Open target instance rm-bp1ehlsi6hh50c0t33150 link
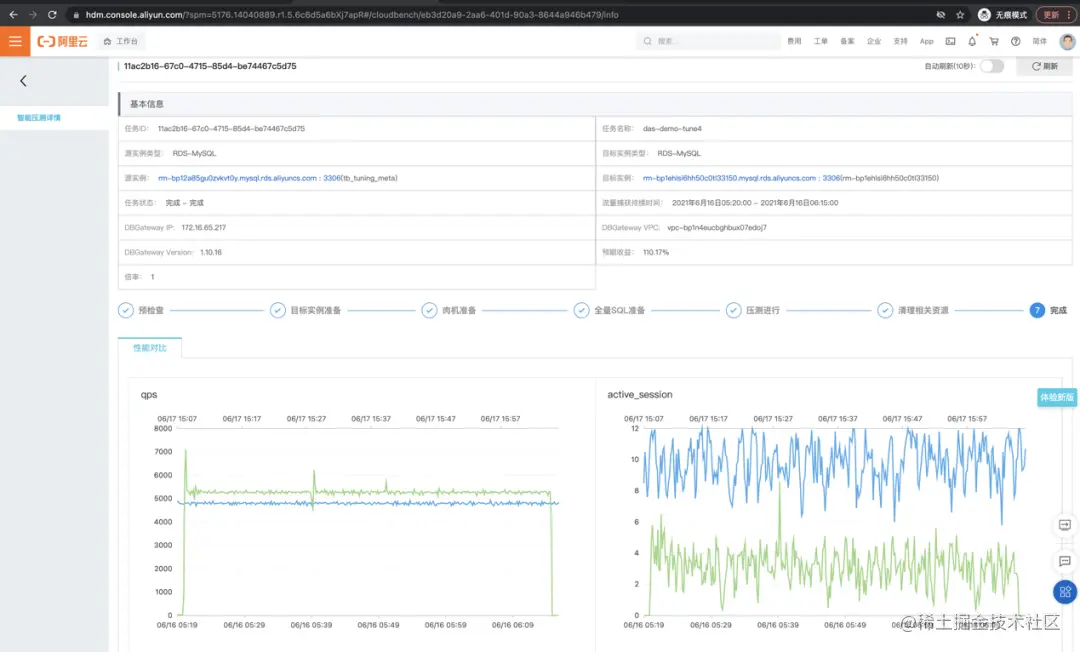1080x652 pixels. coord(741,178)
